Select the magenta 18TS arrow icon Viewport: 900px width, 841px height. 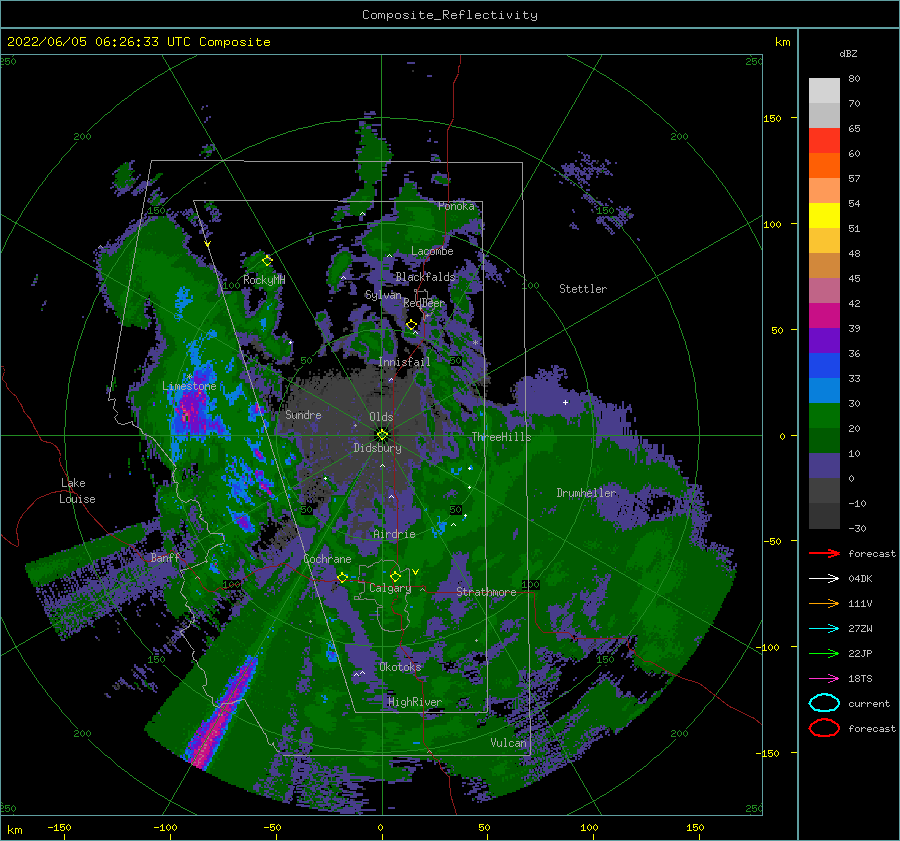click(824, 679)
